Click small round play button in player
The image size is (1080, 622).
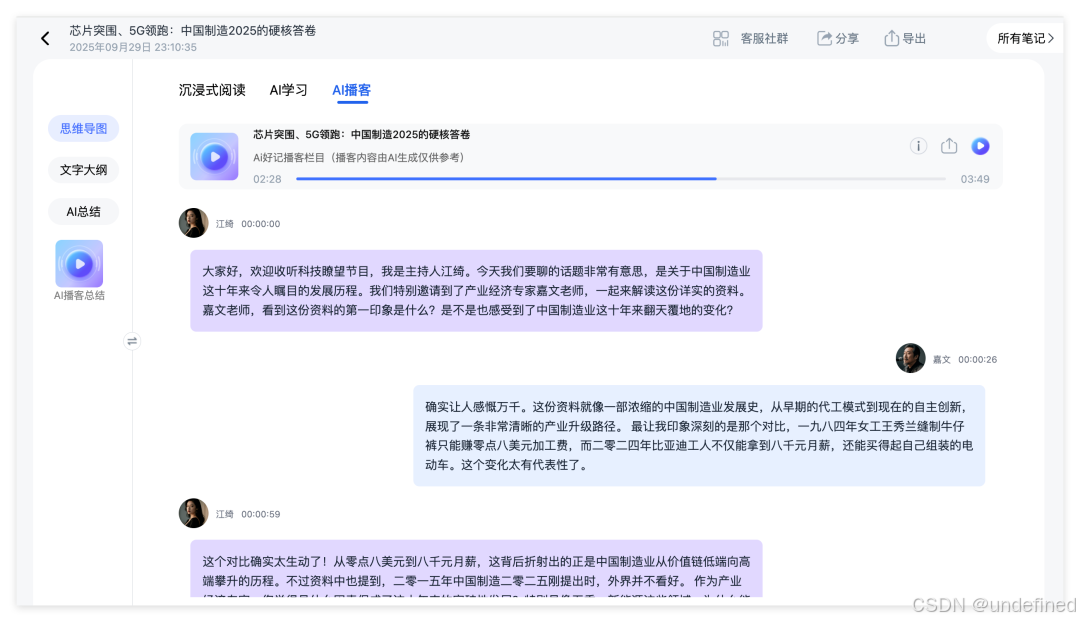pos(980,146)
